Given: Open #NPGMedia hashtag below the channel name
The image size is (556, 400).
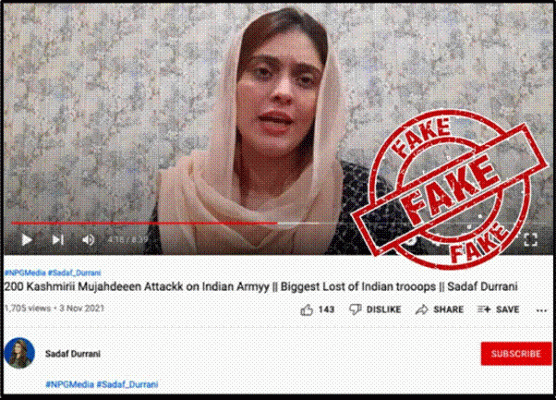Looking at the screenshot, I should tap(70, 384).
